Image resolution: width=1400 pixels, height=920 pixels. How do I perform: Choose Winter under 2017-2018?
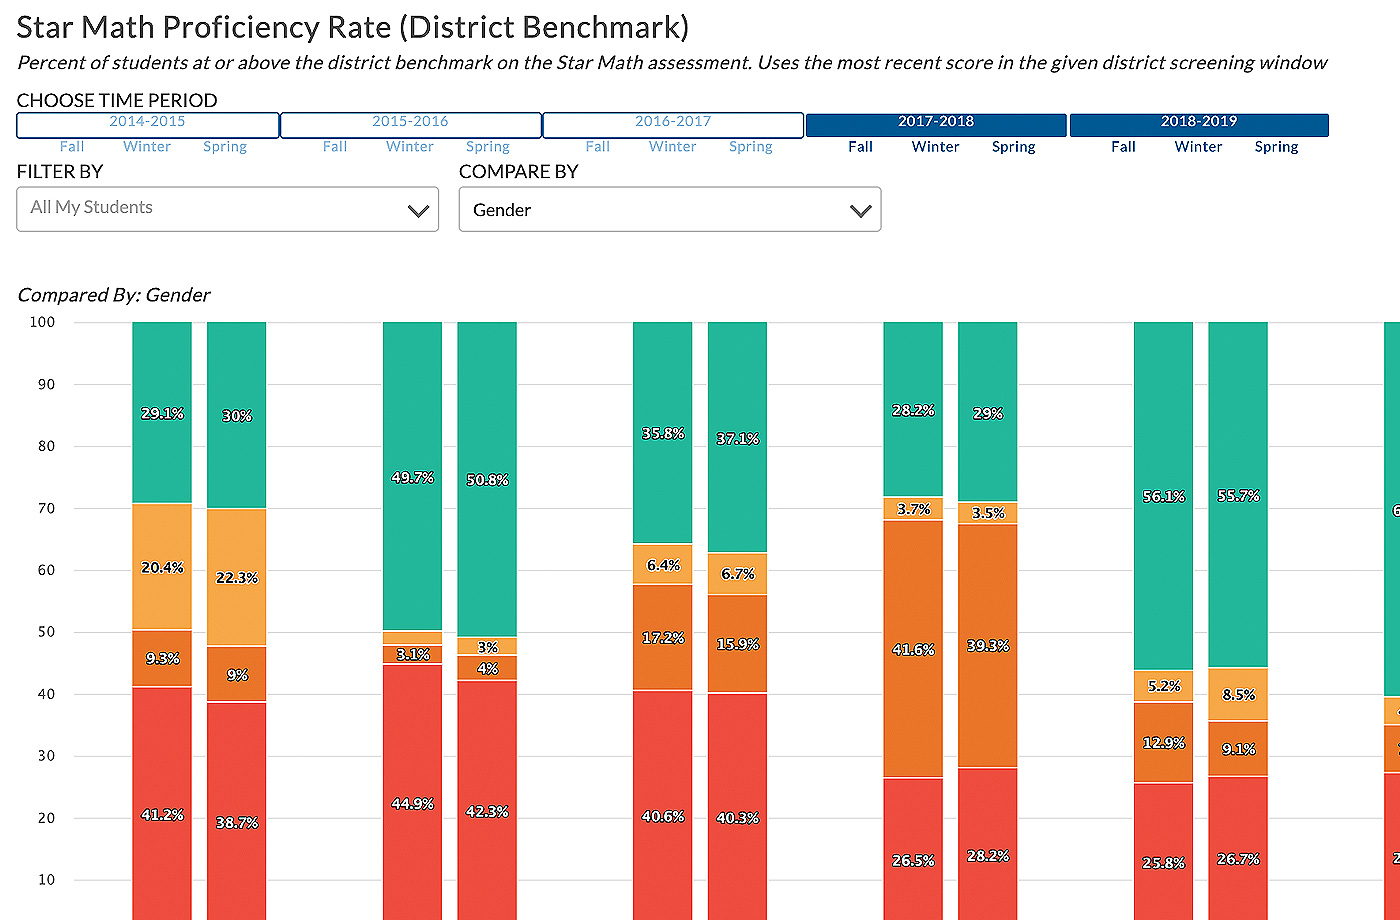click(936, 147)
